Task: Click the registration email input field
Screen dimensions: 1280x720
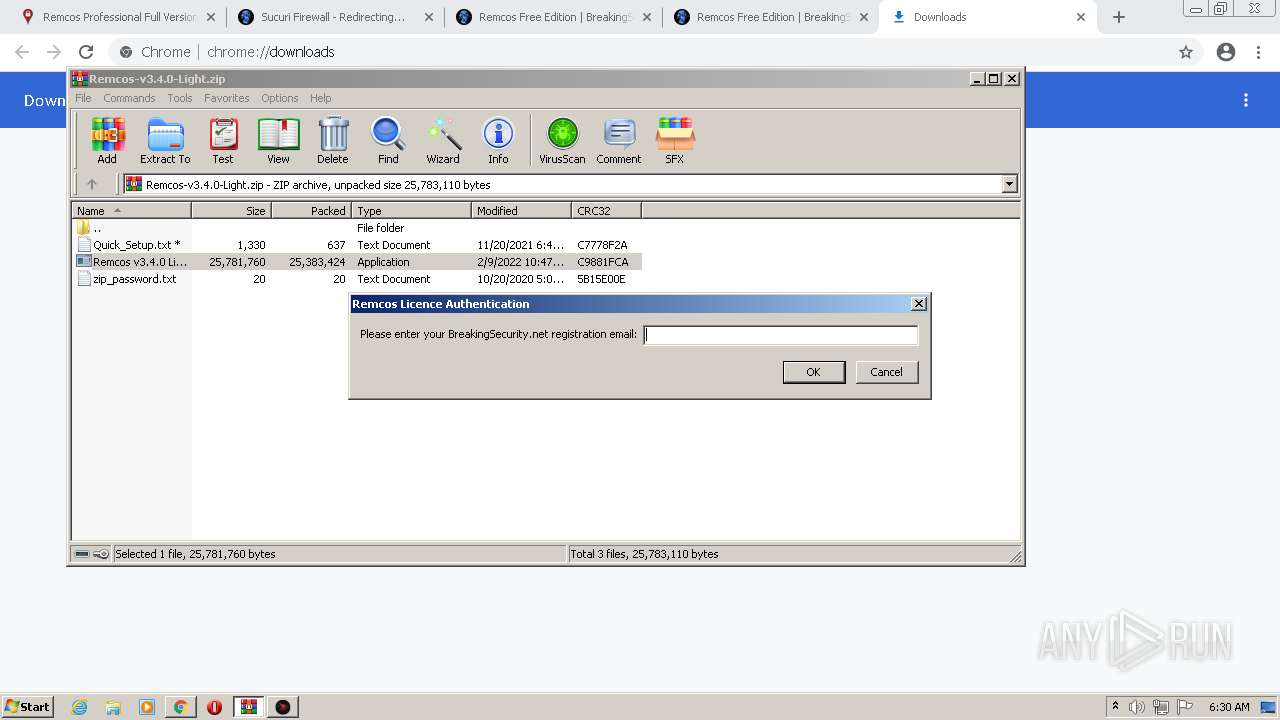Action: 780,335
